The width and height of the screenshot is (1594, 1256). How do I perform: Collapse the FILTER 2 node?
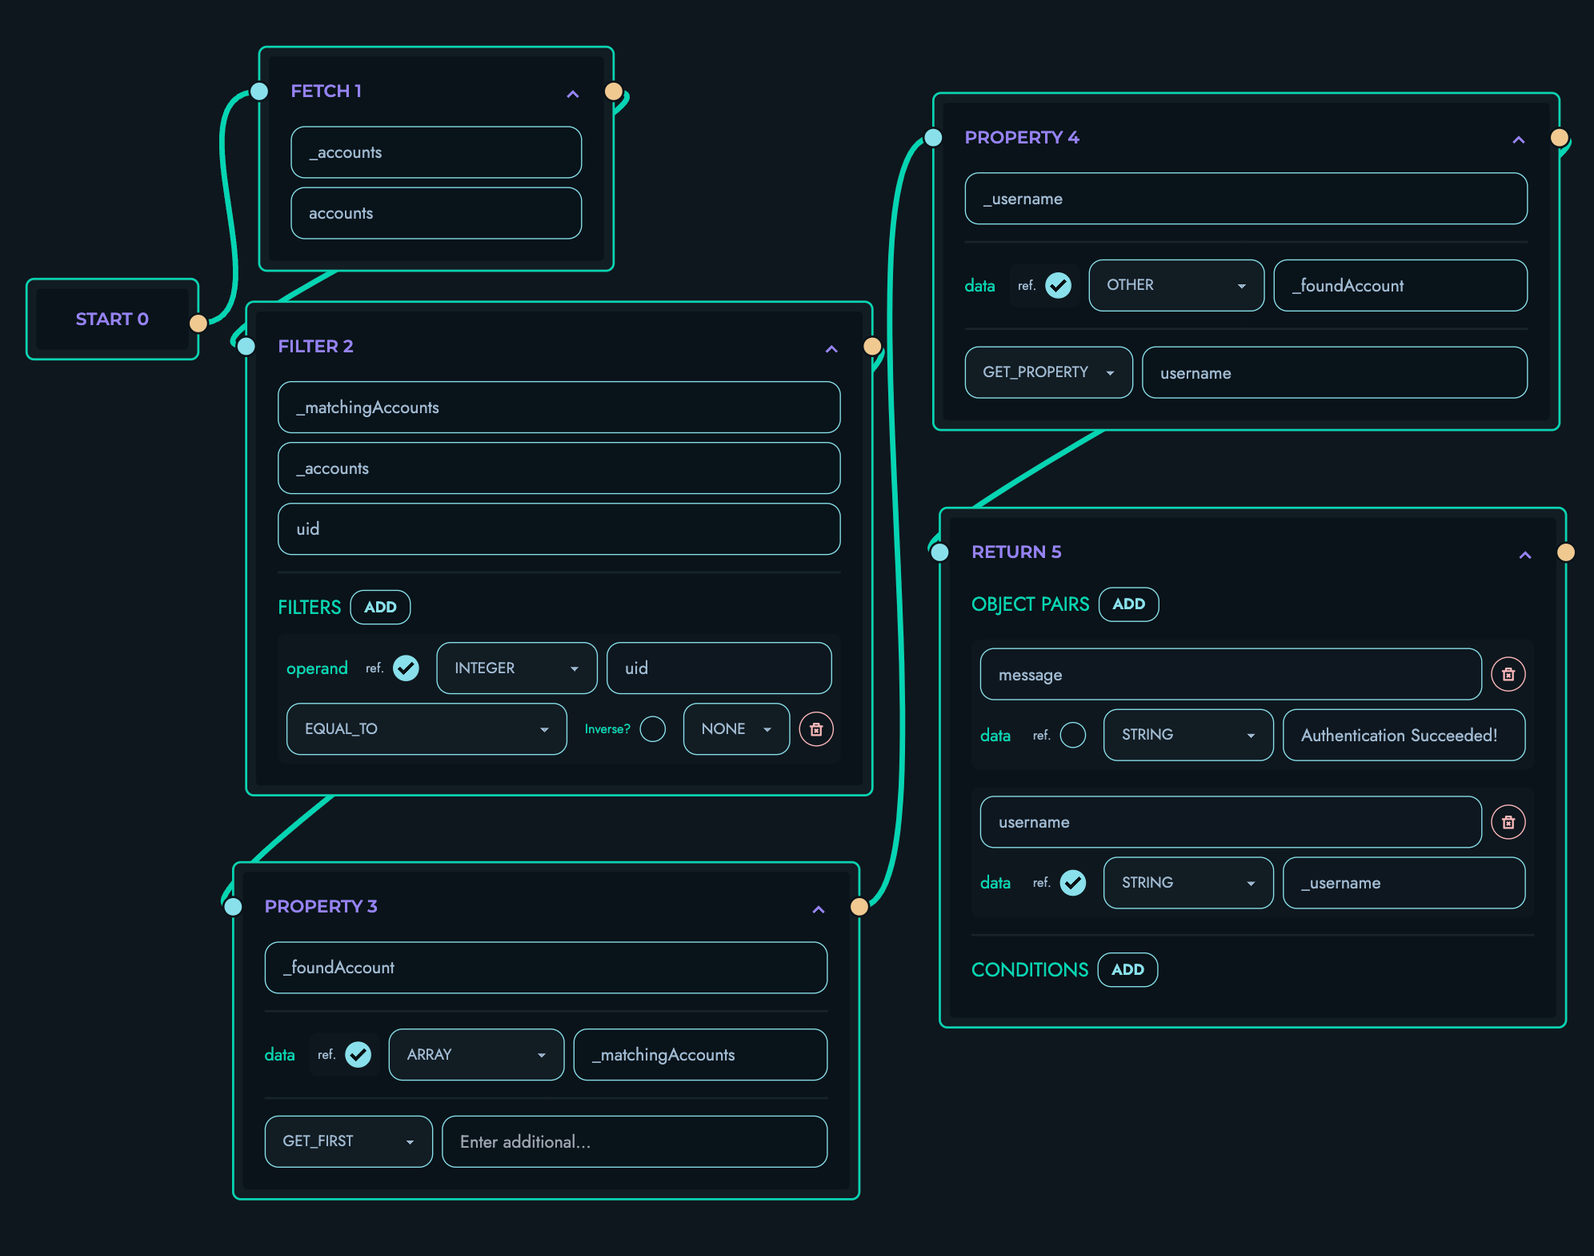(x=831, y=349)
